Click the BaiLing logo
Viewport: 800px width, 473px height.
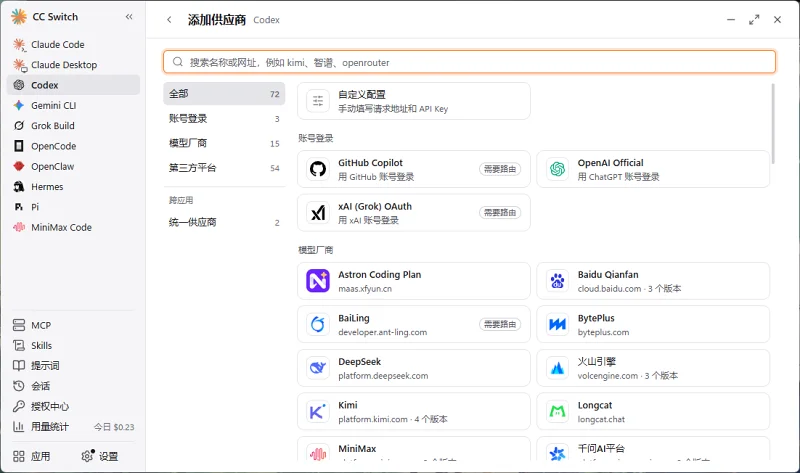(318, 324)
